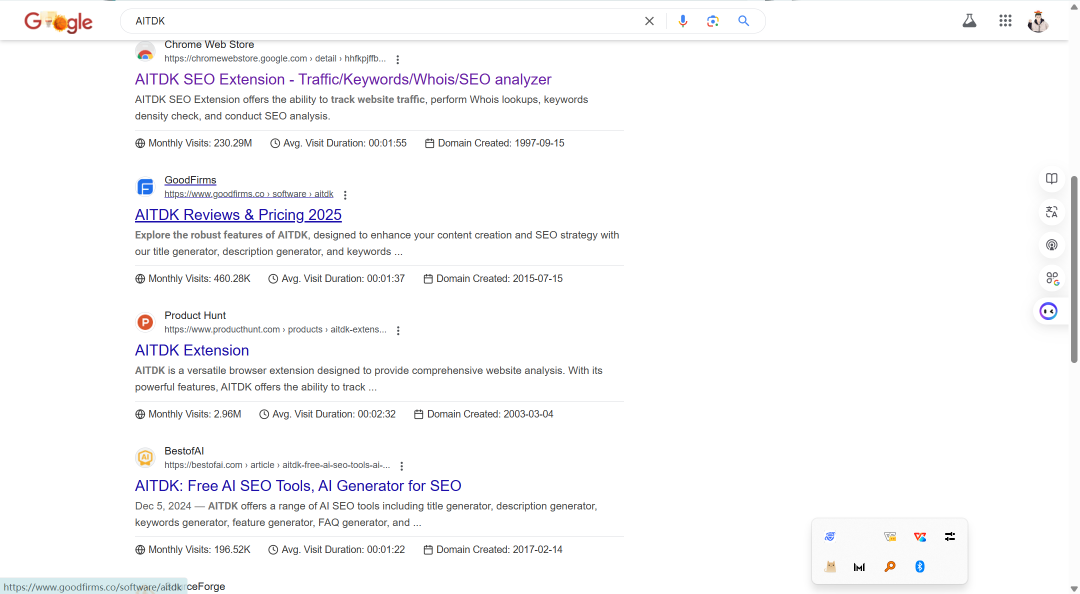
Task: Click the Product Hunt site name
Action: point(195,316)
